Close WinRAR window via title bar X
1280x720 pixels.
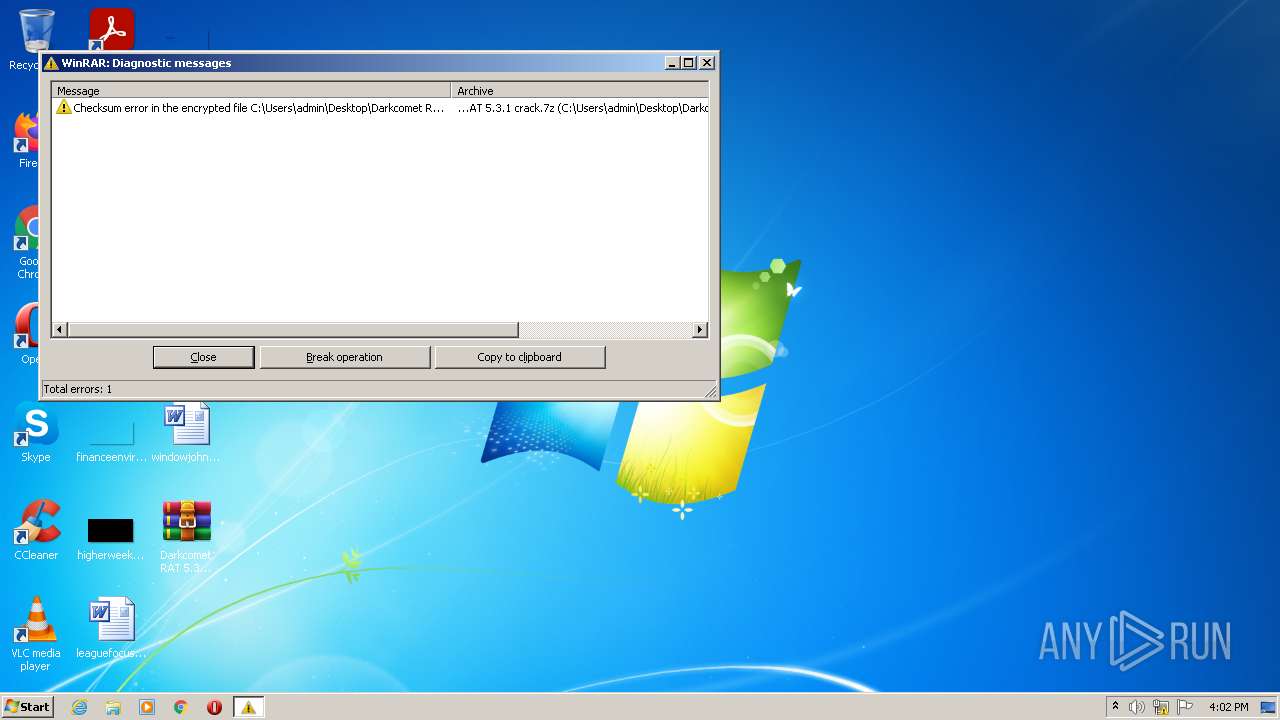pos(706,63)
